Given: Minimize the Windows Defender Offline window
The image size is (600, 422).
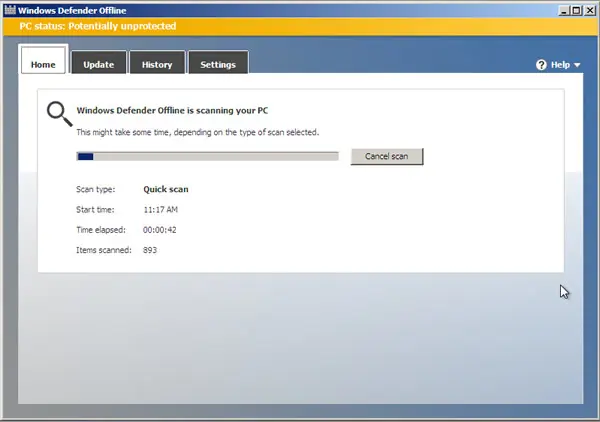Looking at the screenshot, I should tap(564, 10).
